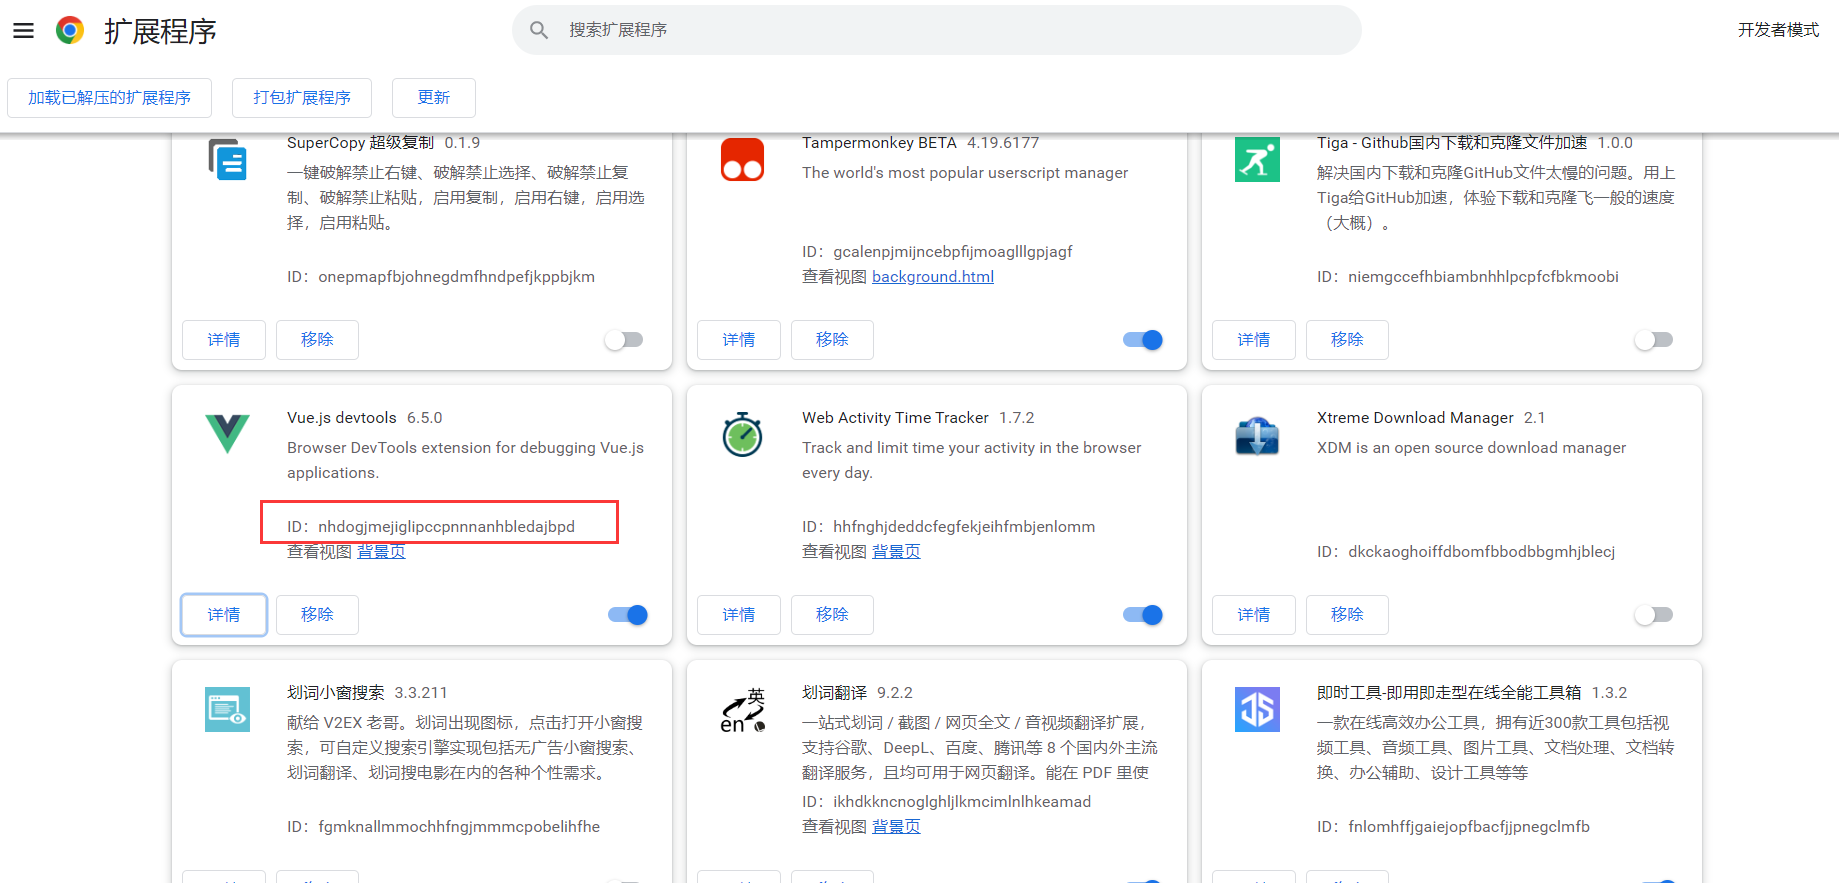Screen dimensions: 1839x883
Task: Click 即时工具 title version 1.3.2
Action: (1472, 693)
